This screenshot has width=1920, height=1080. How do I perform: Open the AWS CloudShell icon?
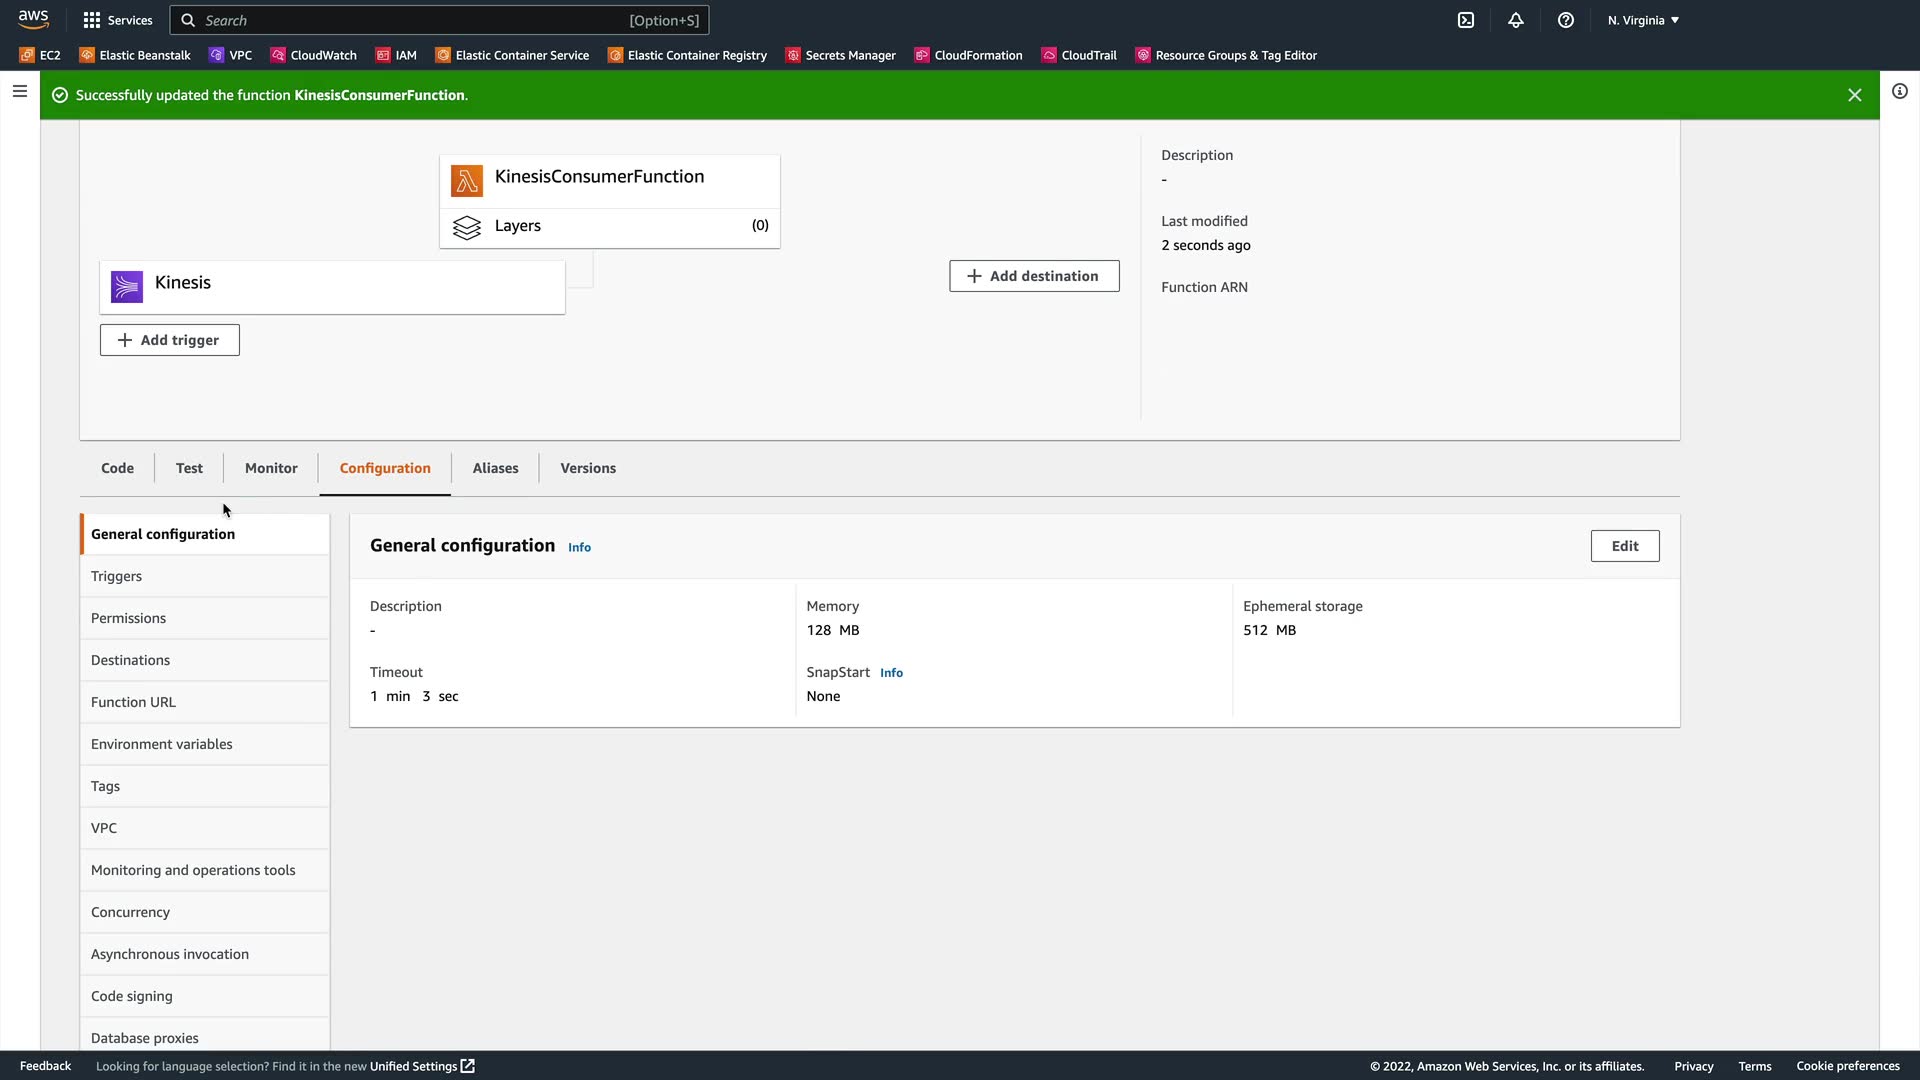[1466, 20]
